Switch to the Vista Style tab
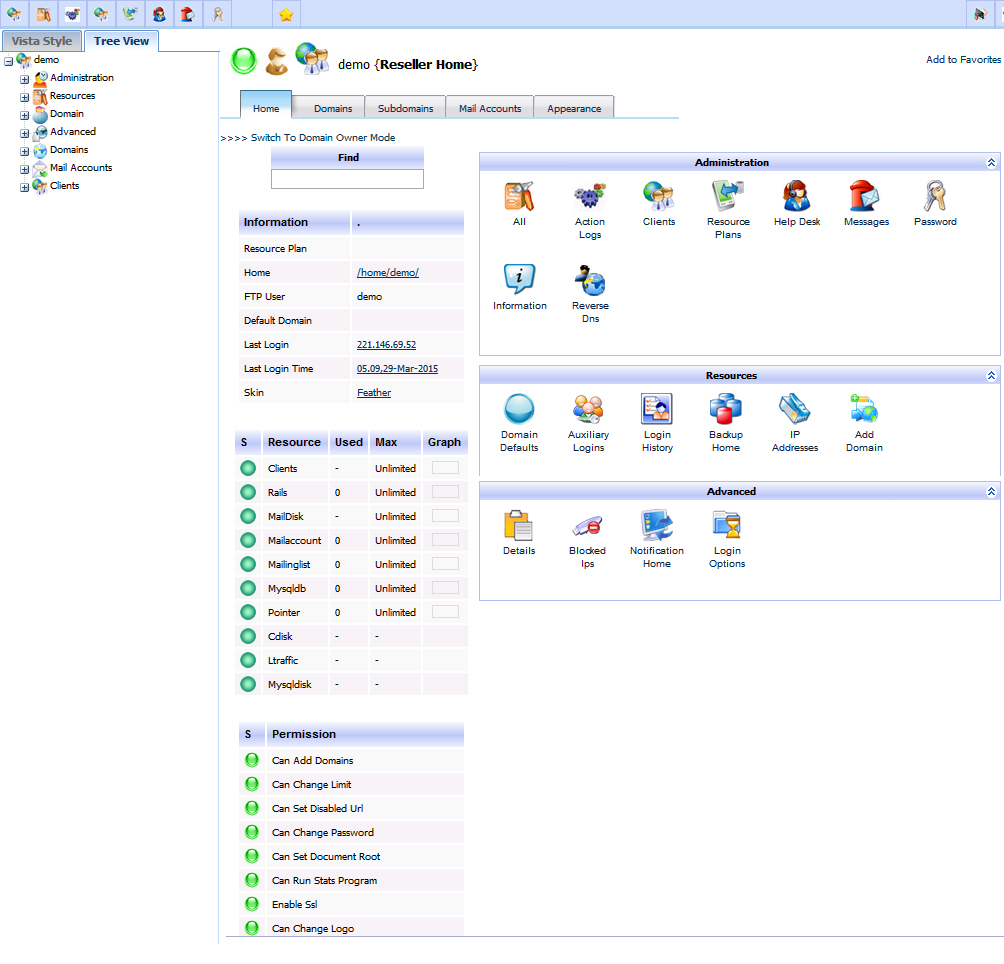The image size is (1004, 964). click(42, 41)
